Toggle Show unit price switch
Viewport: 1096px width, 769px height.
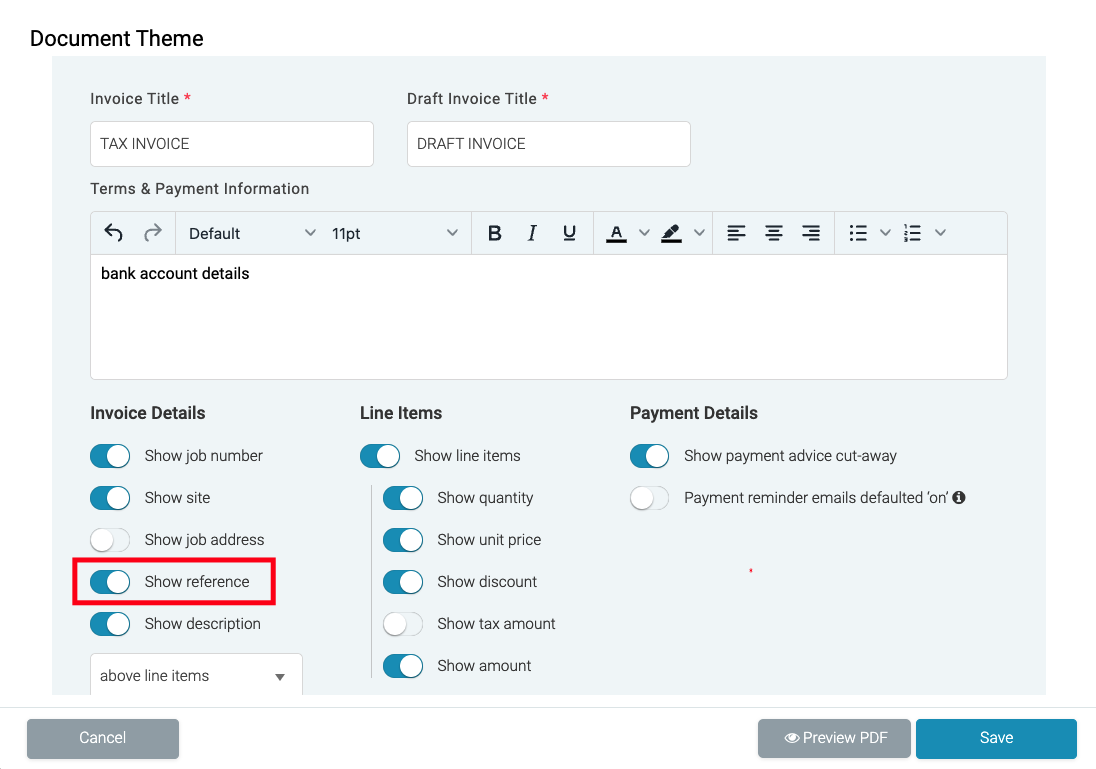point(403,540)
